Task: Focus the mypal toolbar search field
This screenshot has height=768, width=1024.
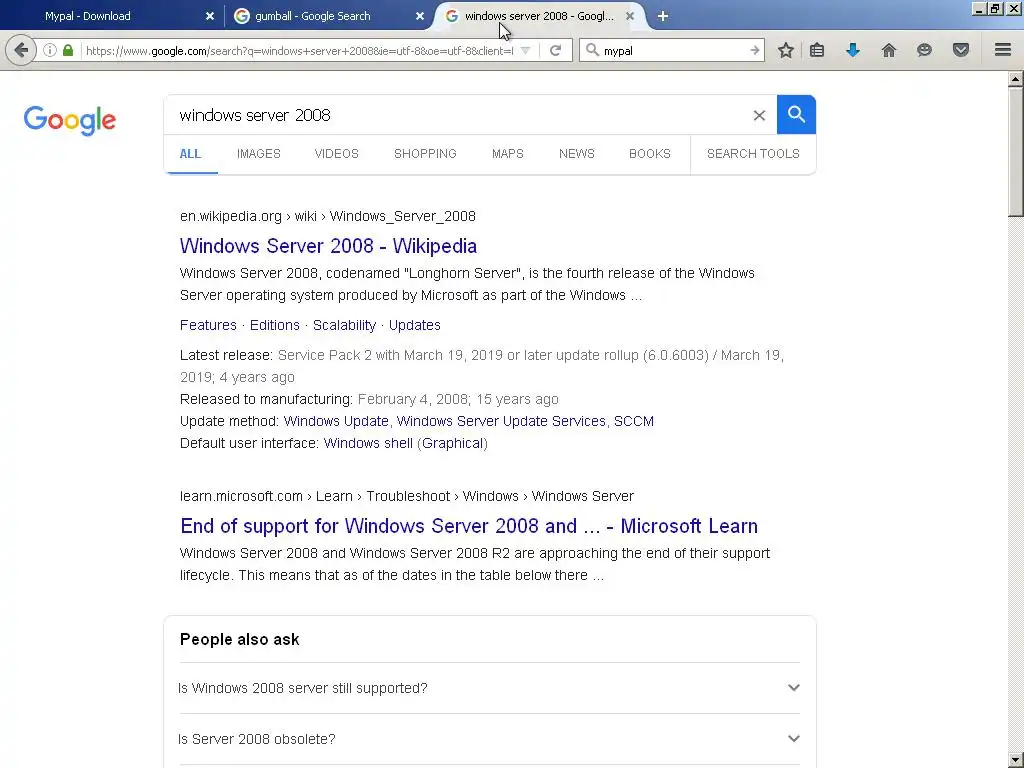Action: point(673,50)
